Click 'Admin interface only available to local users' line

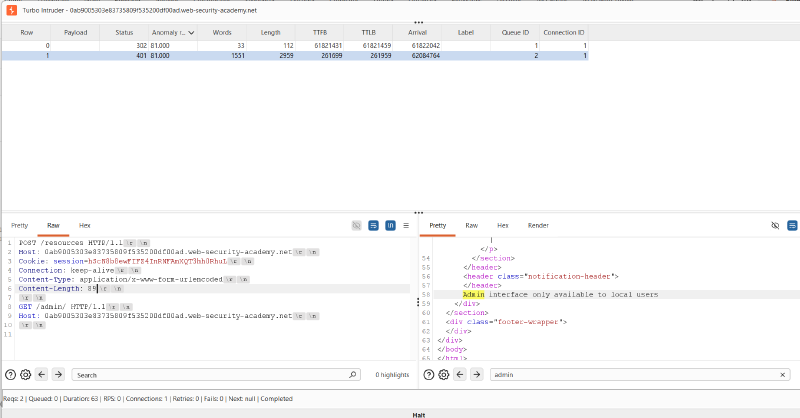560,294
